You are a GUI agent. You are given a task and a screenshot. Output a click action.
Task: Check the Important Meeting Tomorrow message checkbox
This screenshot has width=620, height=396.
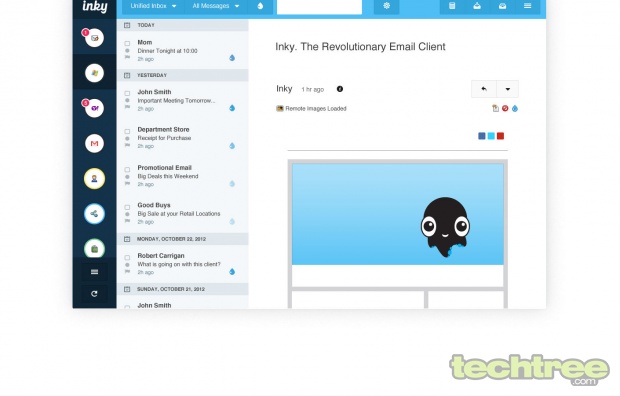pos(127,93)
